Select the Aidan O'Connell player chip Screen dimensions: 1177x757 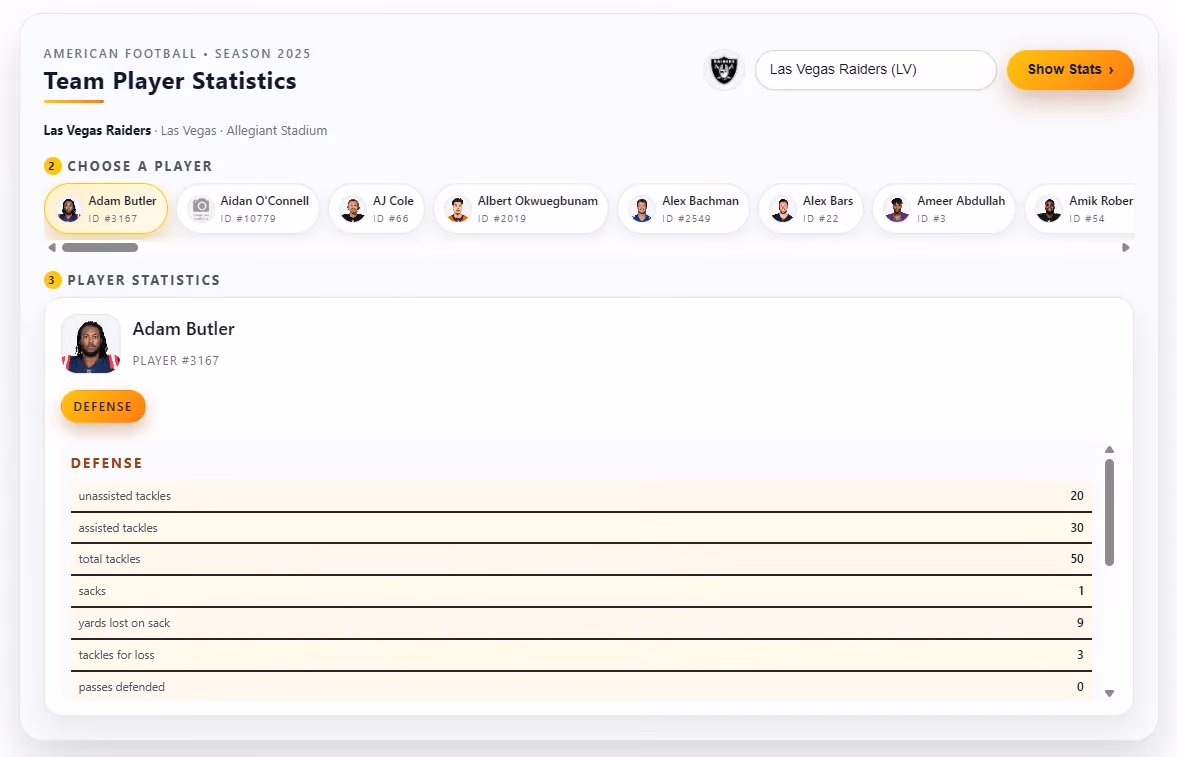point(248,209)
